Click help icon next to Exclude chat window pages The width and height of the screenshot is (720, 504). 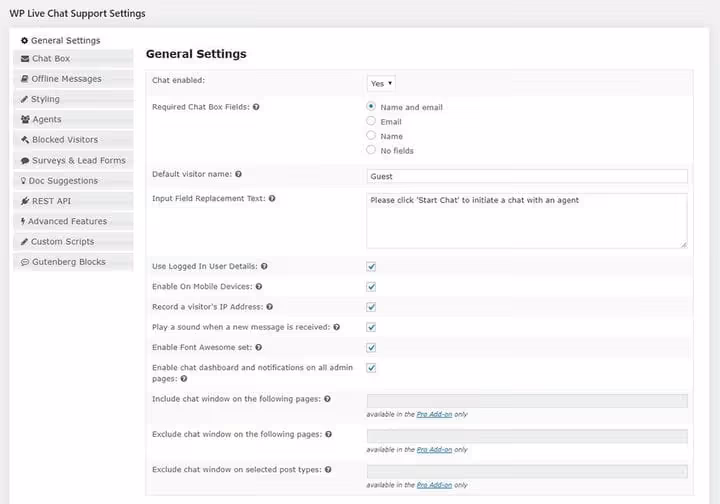(328, 434)
